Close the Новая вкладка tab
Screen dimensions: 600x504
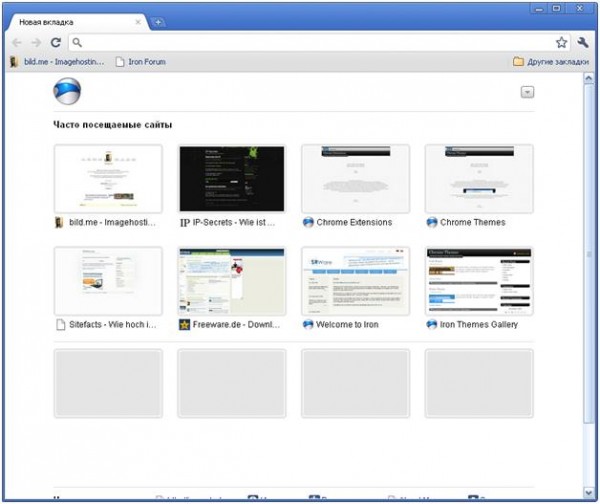pyautogui.click(x=138, y=22)
